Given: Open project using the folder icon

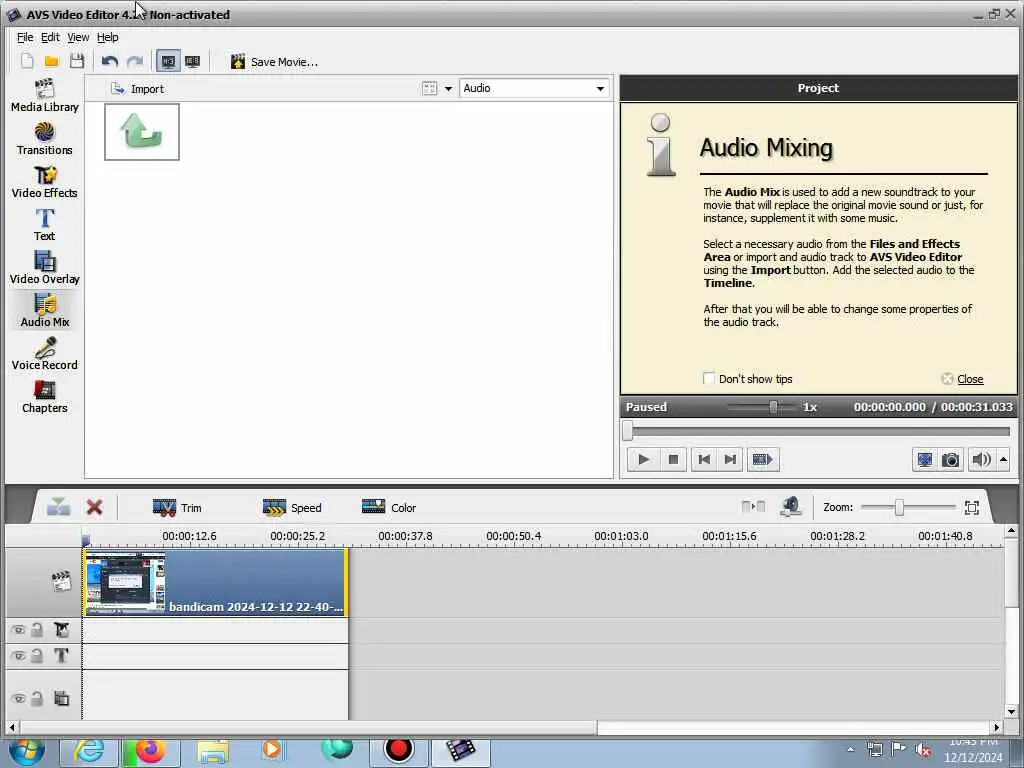Looking at the screenshot, I should coord(52,61).
